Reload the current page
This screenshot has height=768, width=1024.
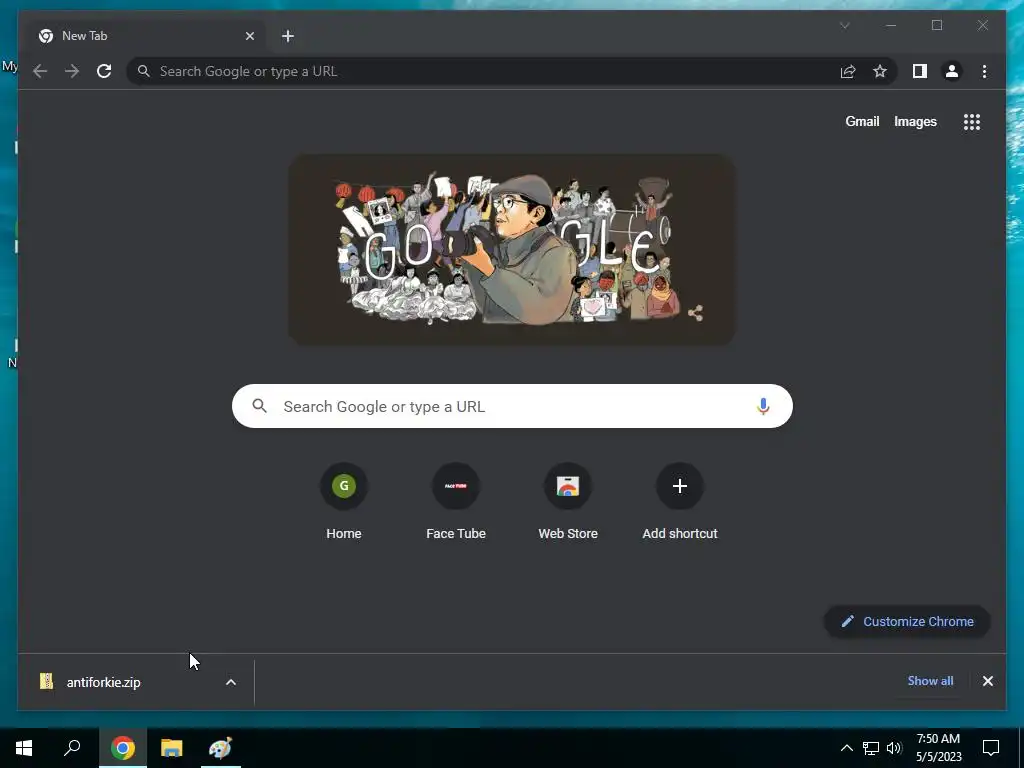[x=104, y=71]
